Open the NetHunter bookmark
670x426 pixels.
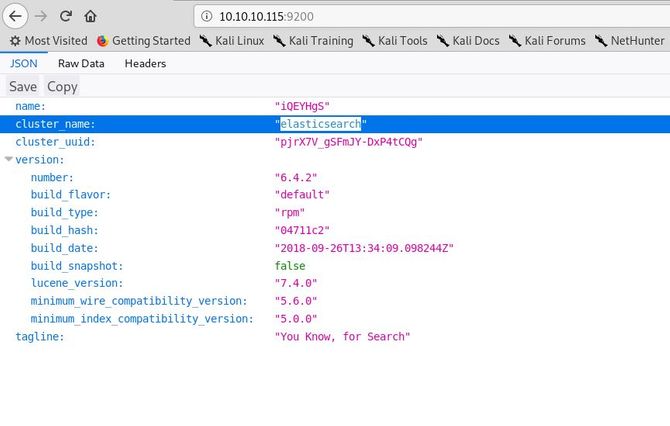pos(629,41)
